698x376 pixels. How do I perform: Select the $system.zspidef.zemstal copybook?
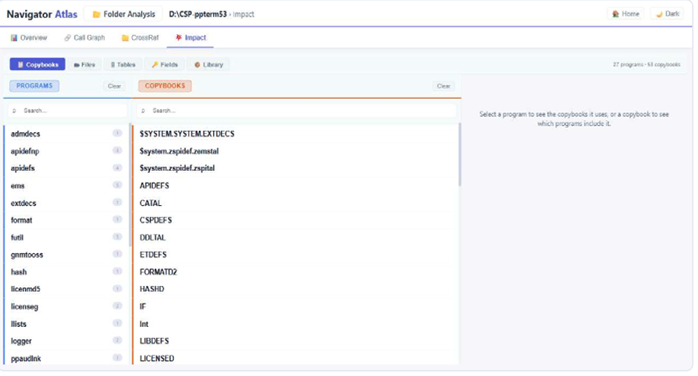[x=296, y=151]
